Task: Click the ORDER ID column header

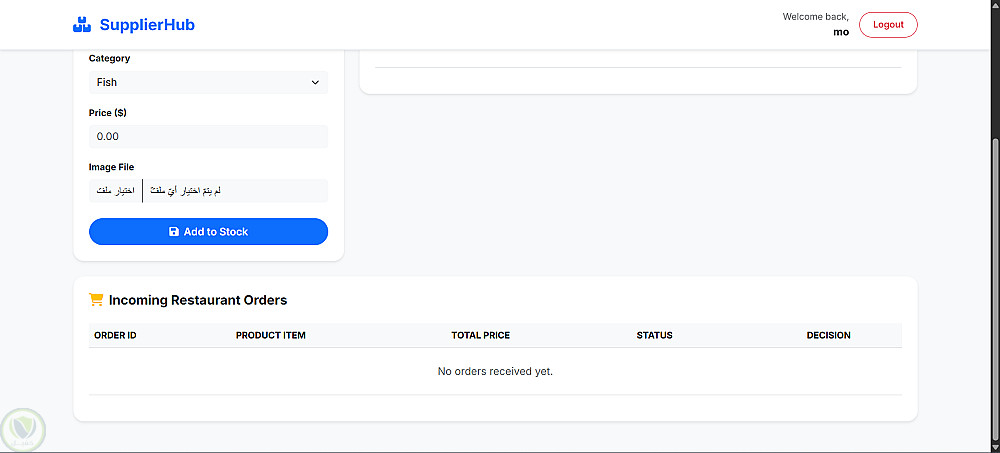Action: click(115, 335)
